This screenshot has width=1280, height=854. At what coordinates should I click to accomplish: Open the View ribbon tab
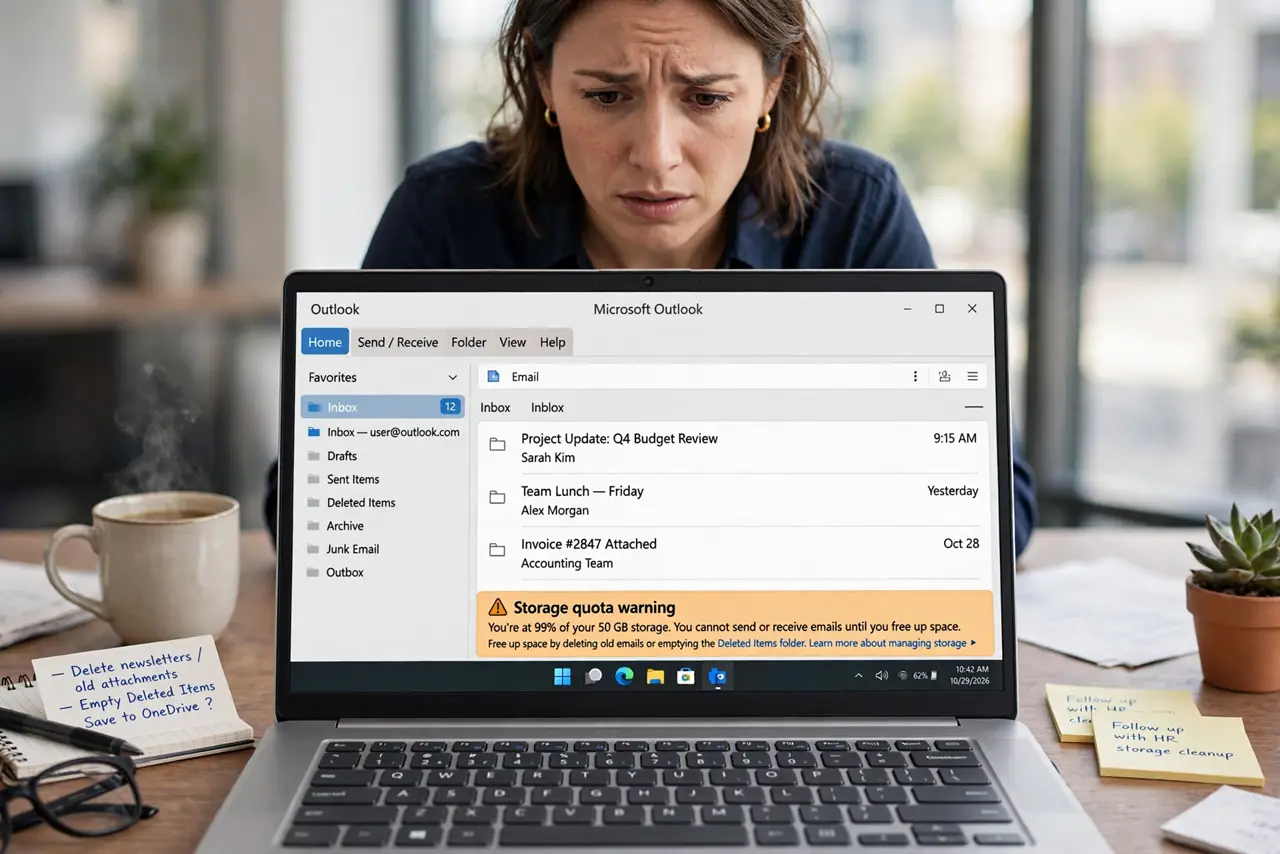click(x=513, y=342)
